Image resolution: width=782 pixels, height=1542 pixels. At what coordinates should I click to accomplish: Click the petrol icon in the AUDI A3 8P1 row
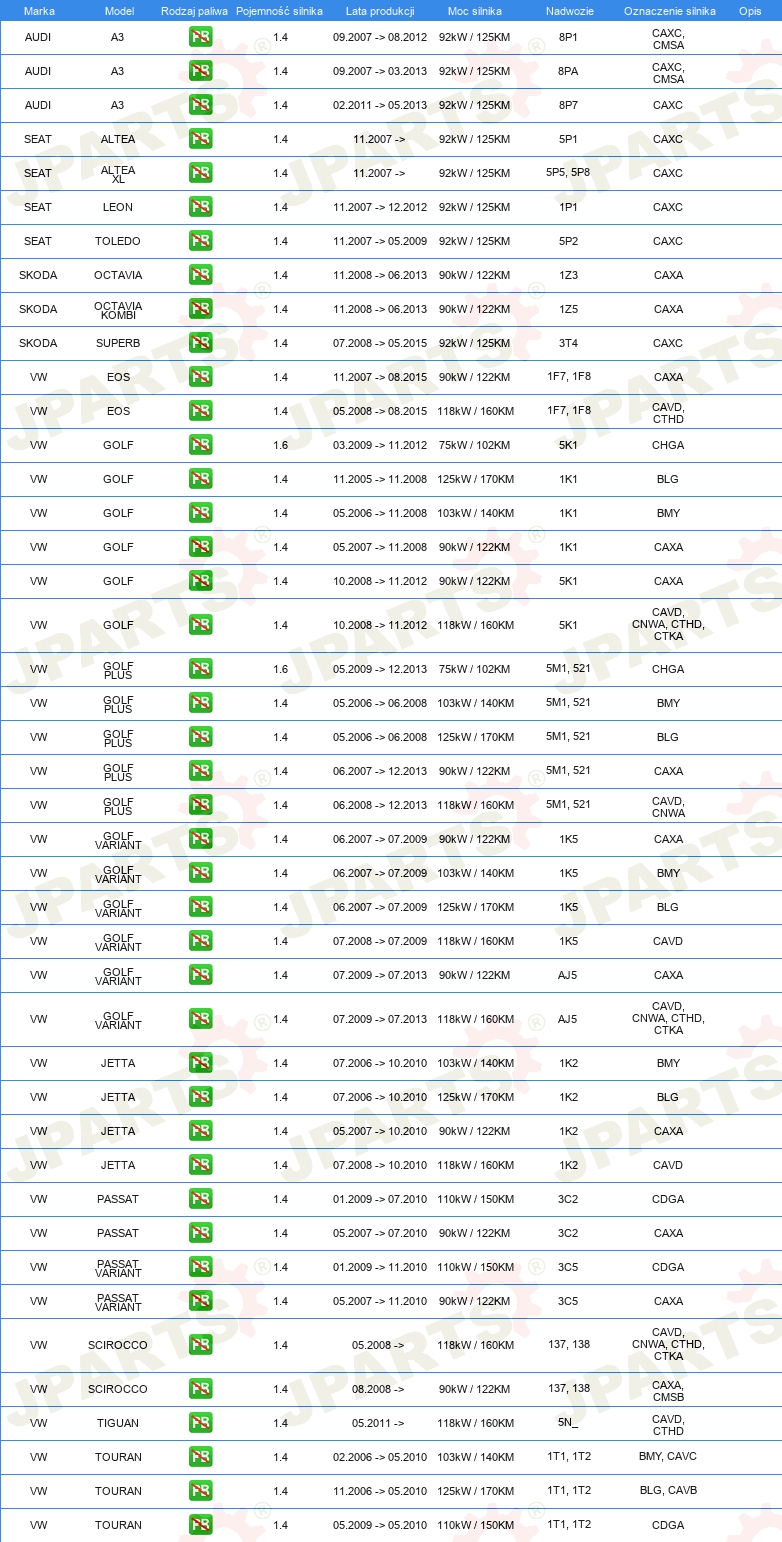[200, 37]
